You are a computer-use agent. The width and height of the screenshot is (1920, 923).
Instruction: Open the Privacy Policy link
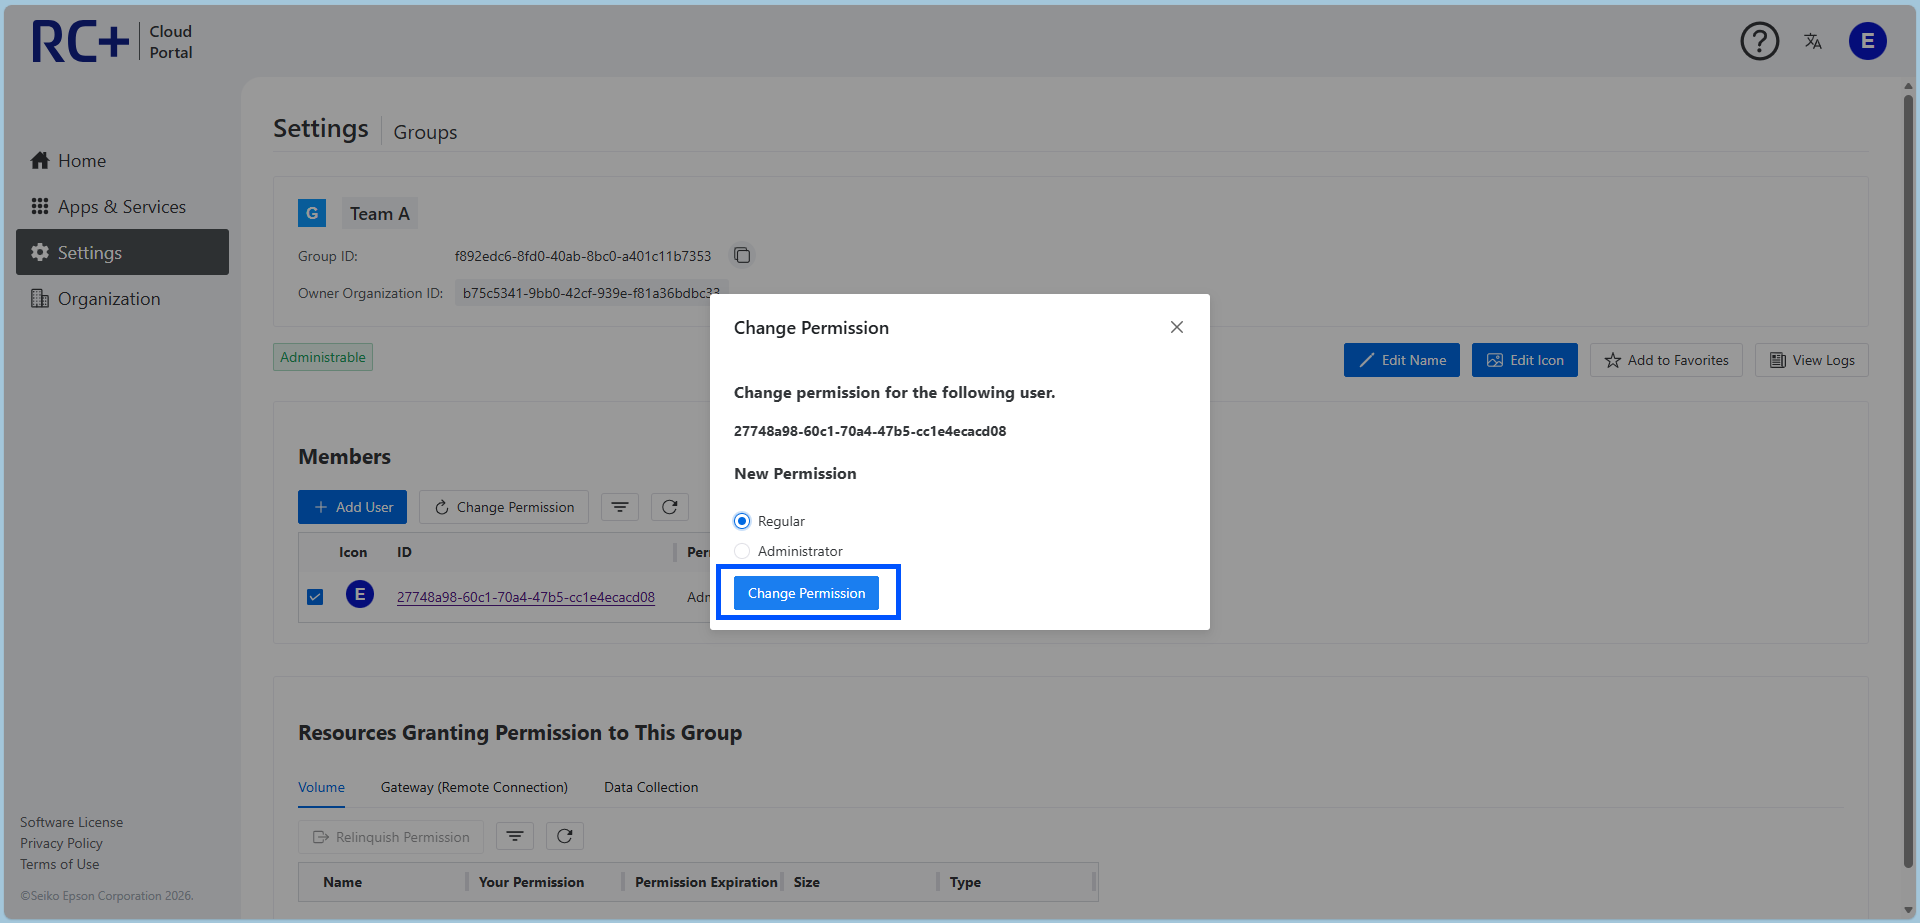pos(61,843)
